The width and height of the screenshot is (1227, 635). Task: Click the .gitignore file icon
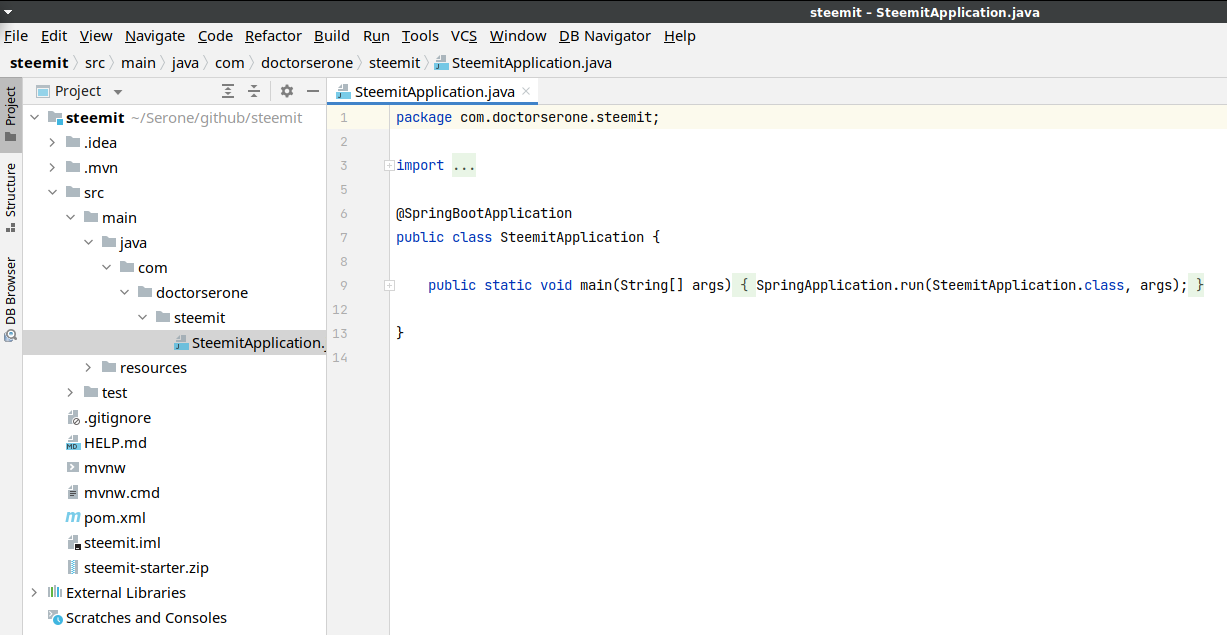pyautogui.click(x=73, y=418)
